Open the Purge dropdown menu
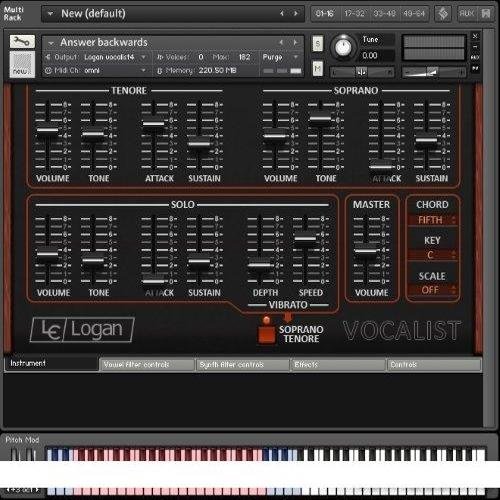Screen dimensions: 500x500 click(x=280, y=57)
